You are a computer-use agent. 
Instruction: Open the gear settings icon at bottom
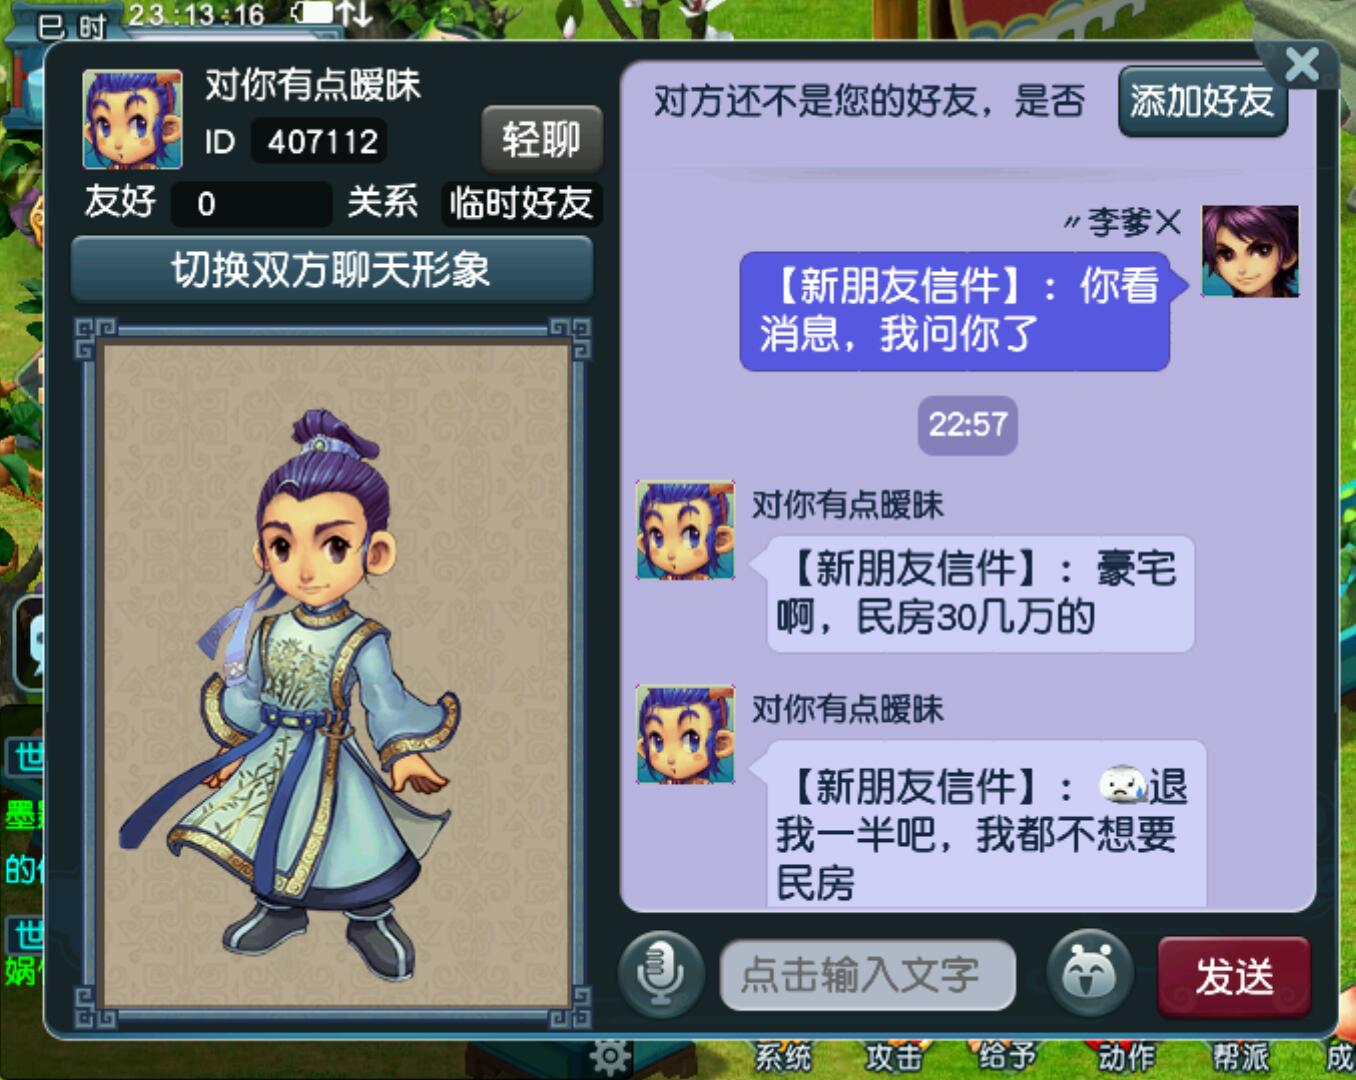tap(609, 1056)
